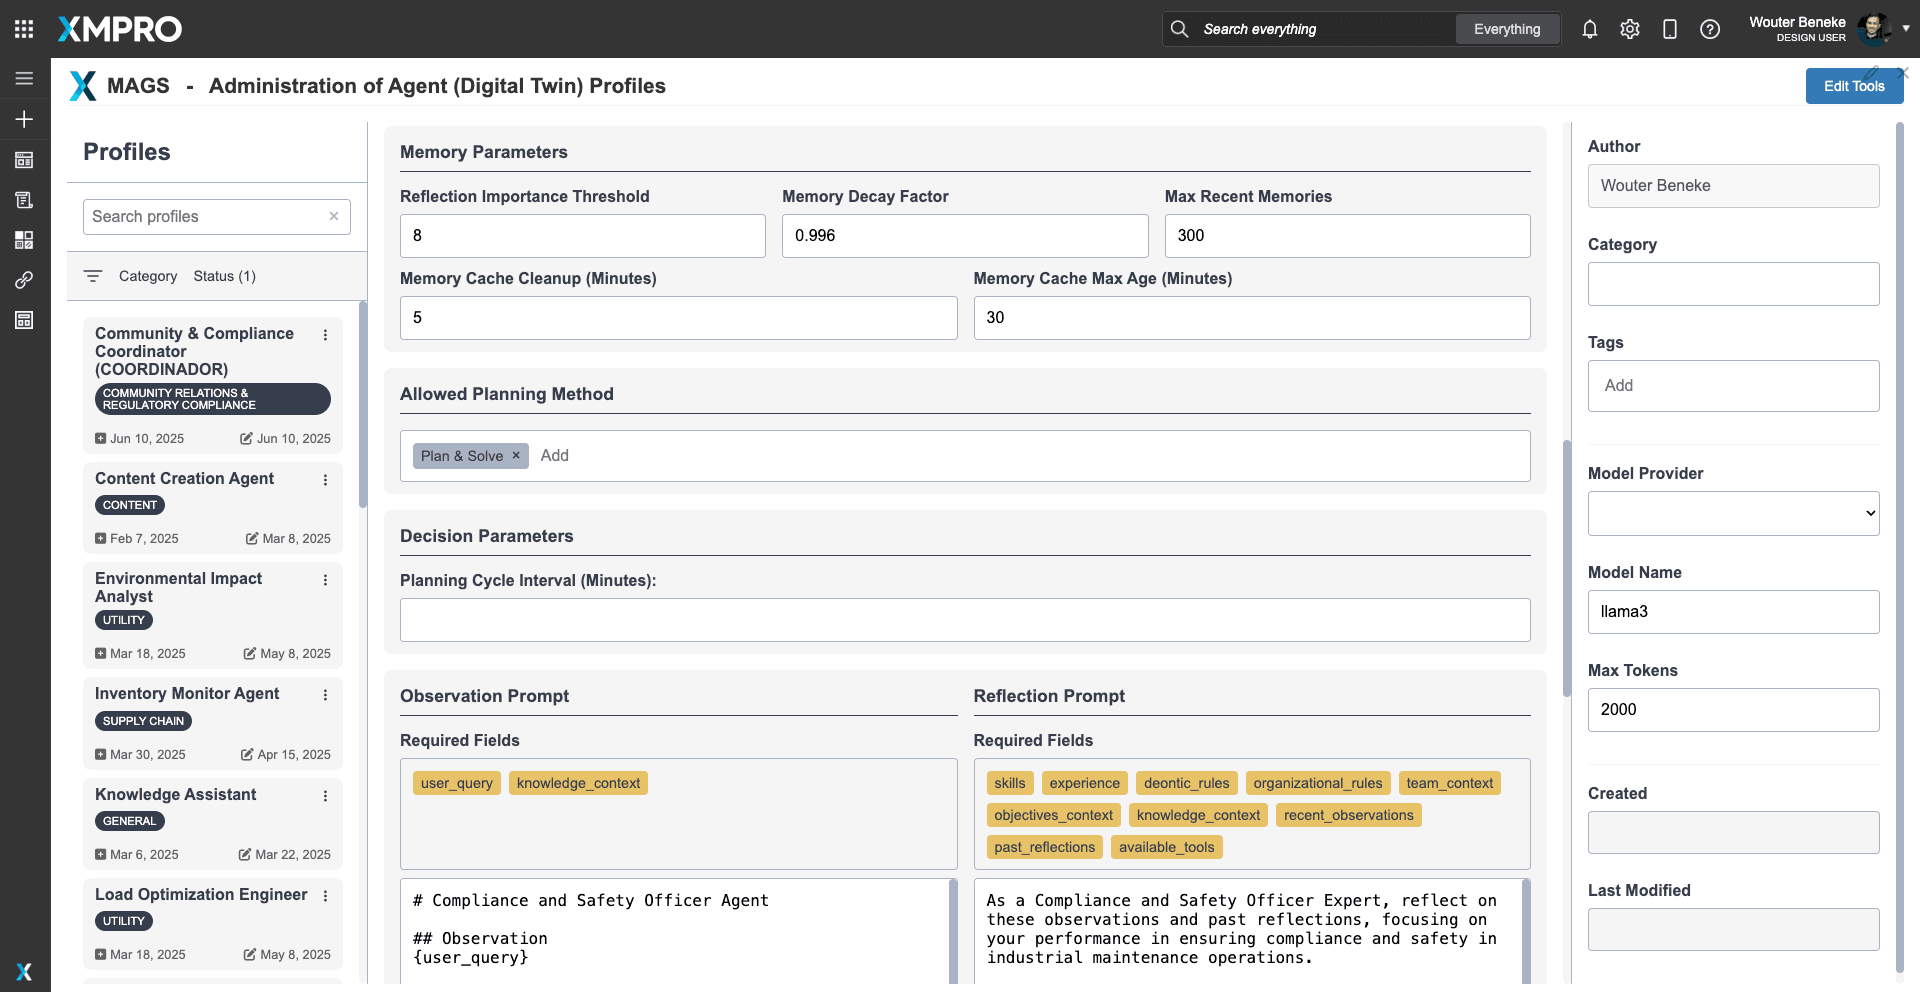Click the plus icon in left sidebar

(24, 119)
